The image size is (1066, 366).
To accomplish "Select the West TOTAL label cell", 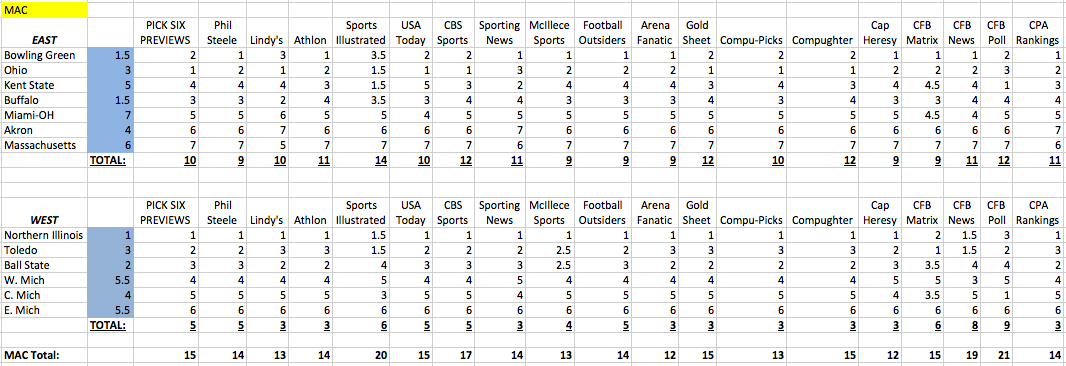I will (111, 325).
